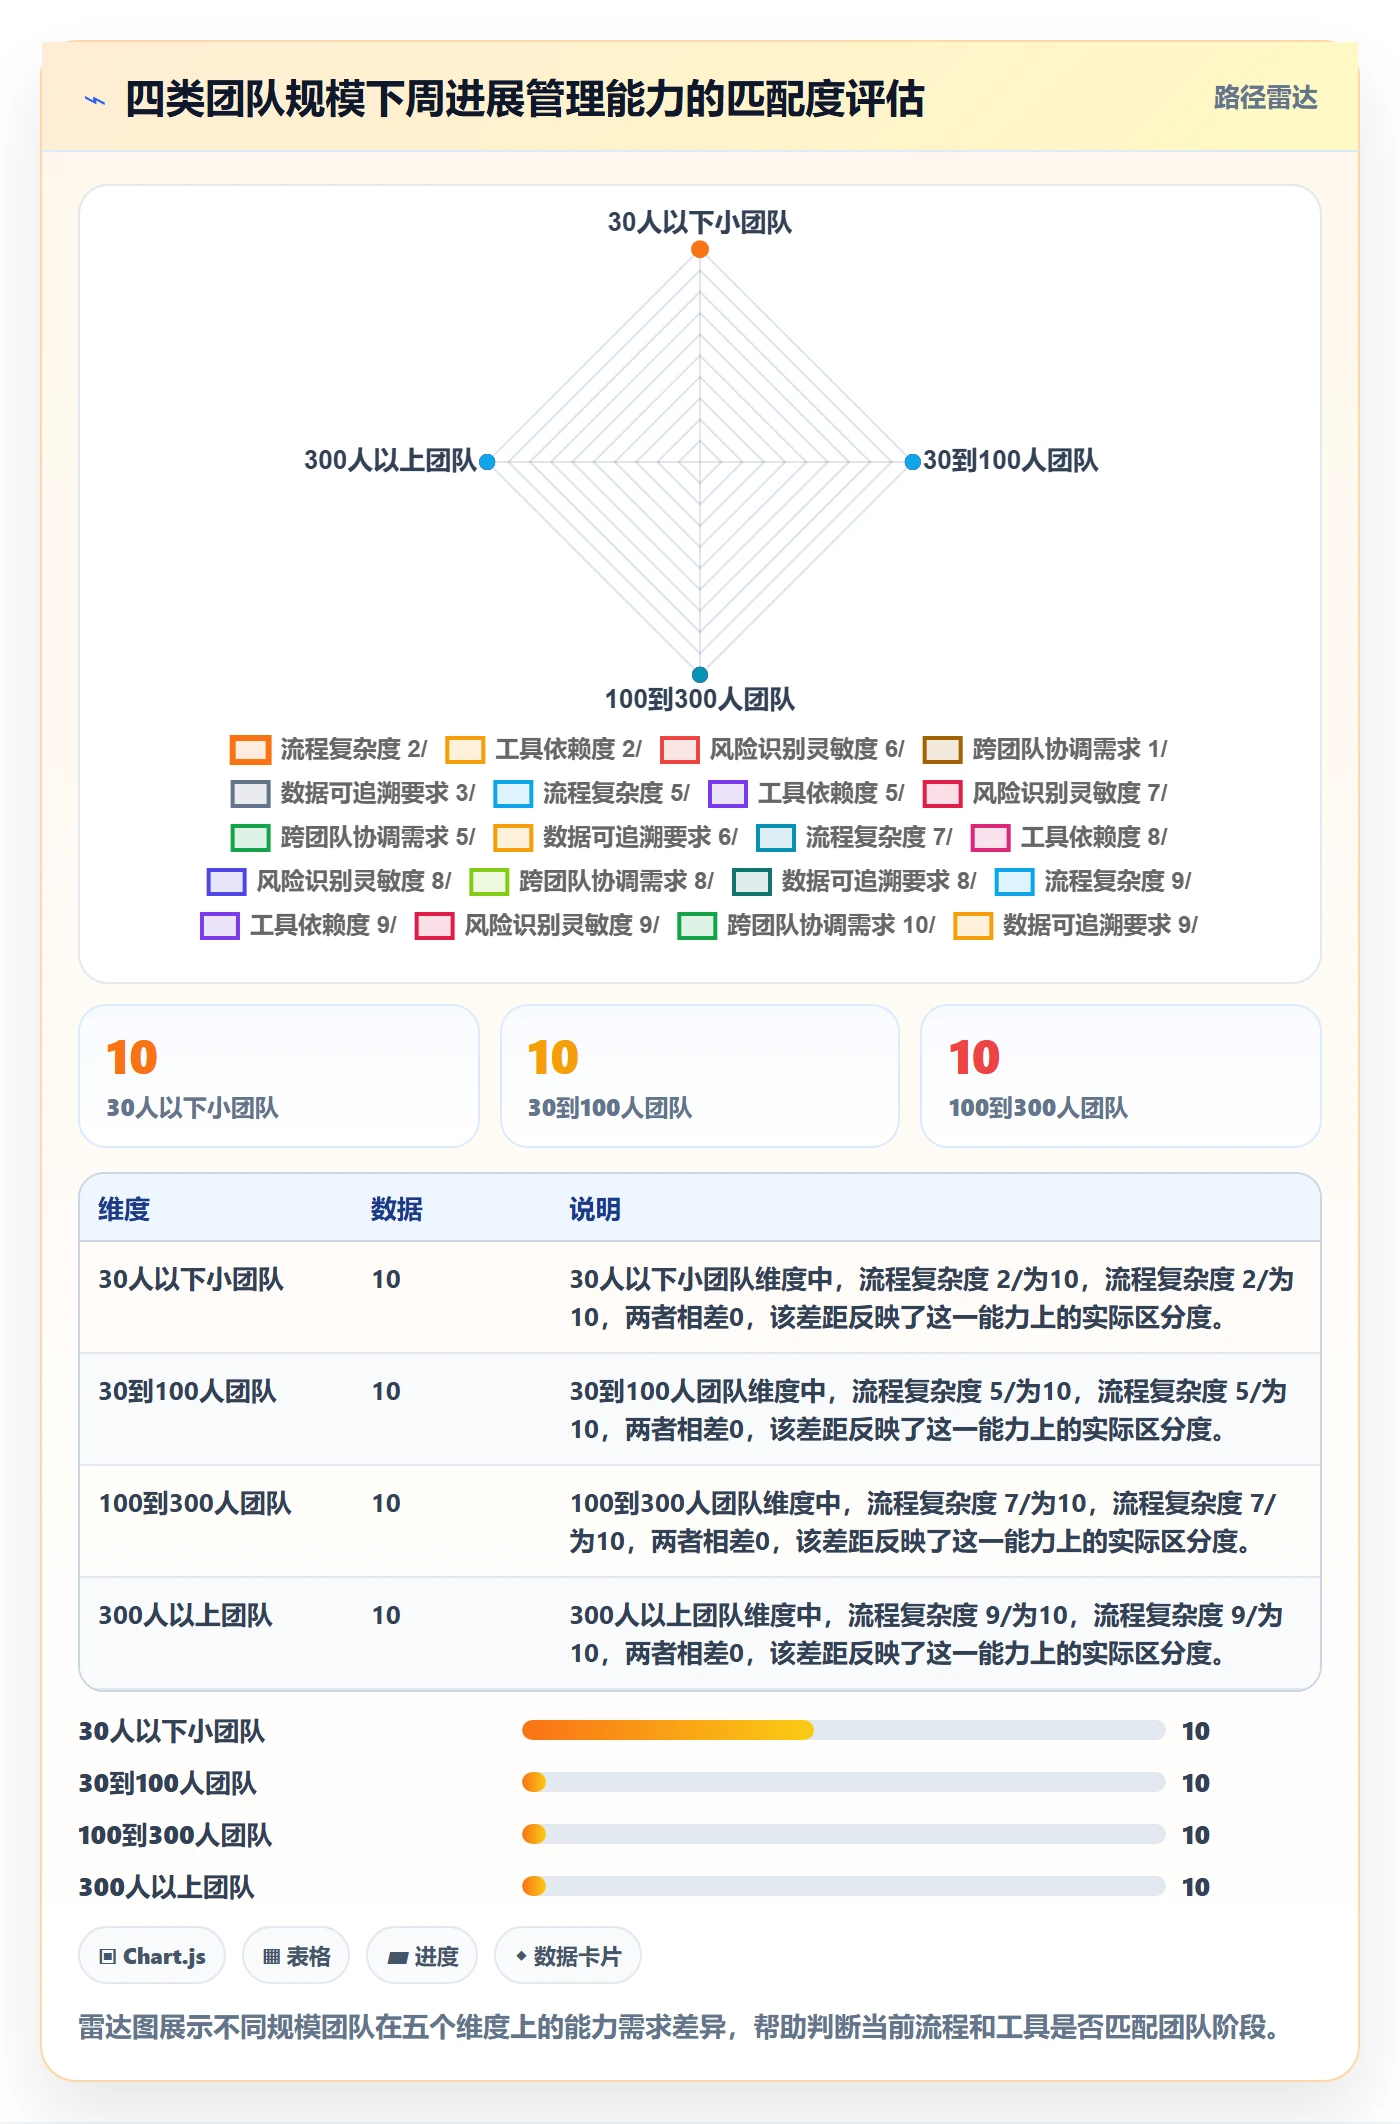
Task: Toggle legend item 数据可追溯要求 3/
Action: coord(352,793)
